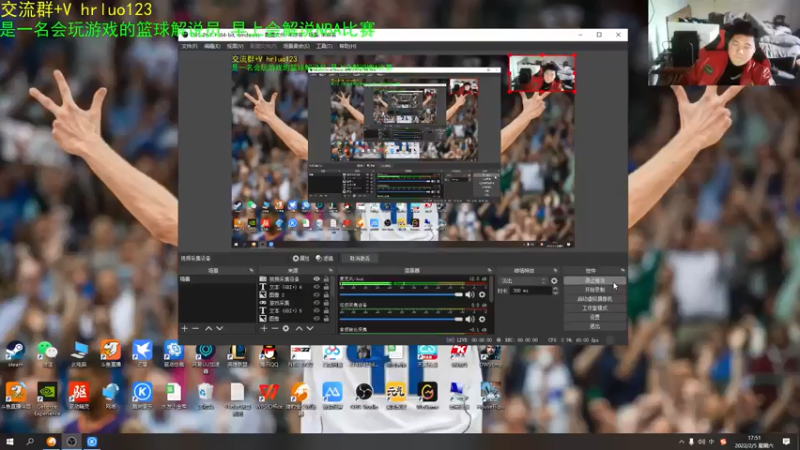Click 开始录制 start recording button
Image resolution: width=800 pixels, height=450 pixels.
(x=594, y=290)
